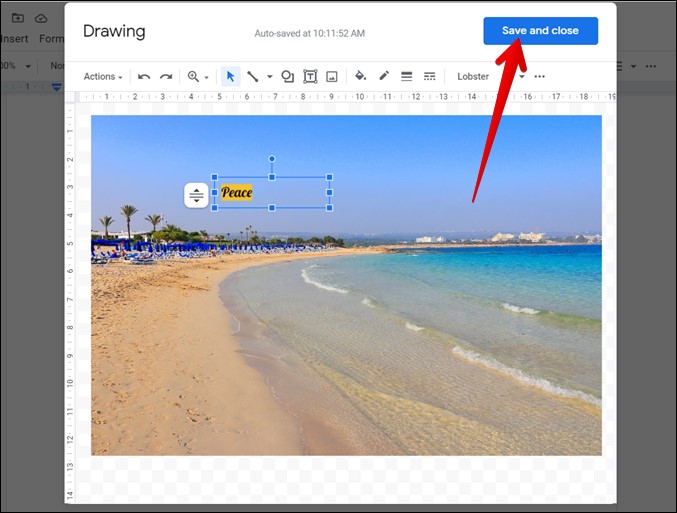
Task: Open the Insert menu in the Docs window
Action: 14,39
